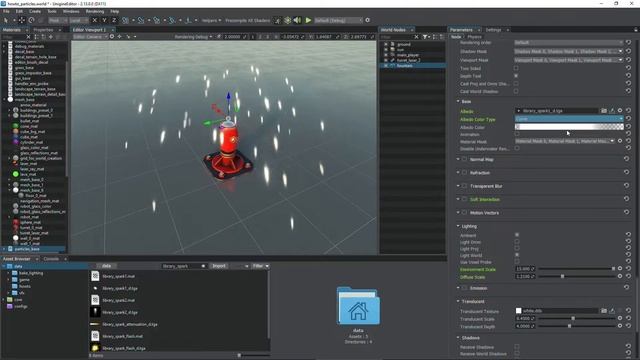Enable the Normal Map section checkbox
640x360 pixels.
[x=464, y=160]
